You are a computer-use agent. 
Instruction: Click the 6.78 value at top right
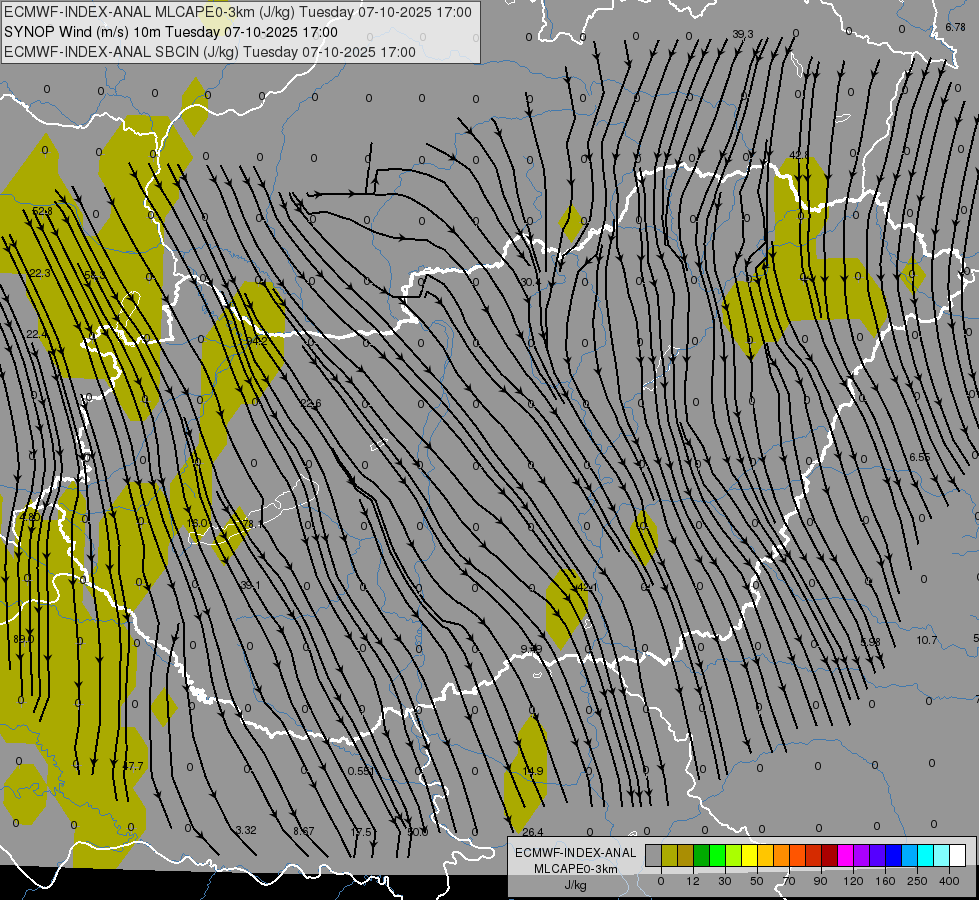coord(955,27)
